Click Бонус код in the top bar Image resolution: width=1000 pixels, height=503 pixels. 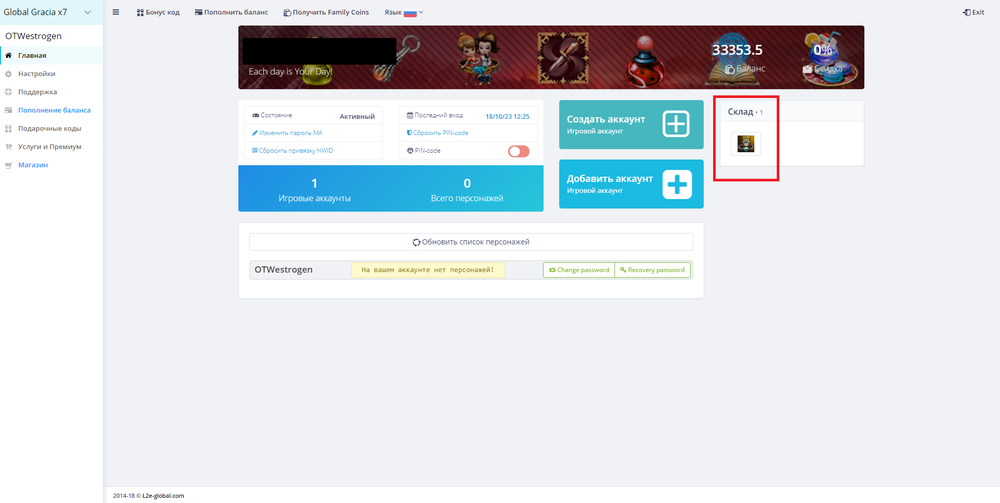click(156, 12)
